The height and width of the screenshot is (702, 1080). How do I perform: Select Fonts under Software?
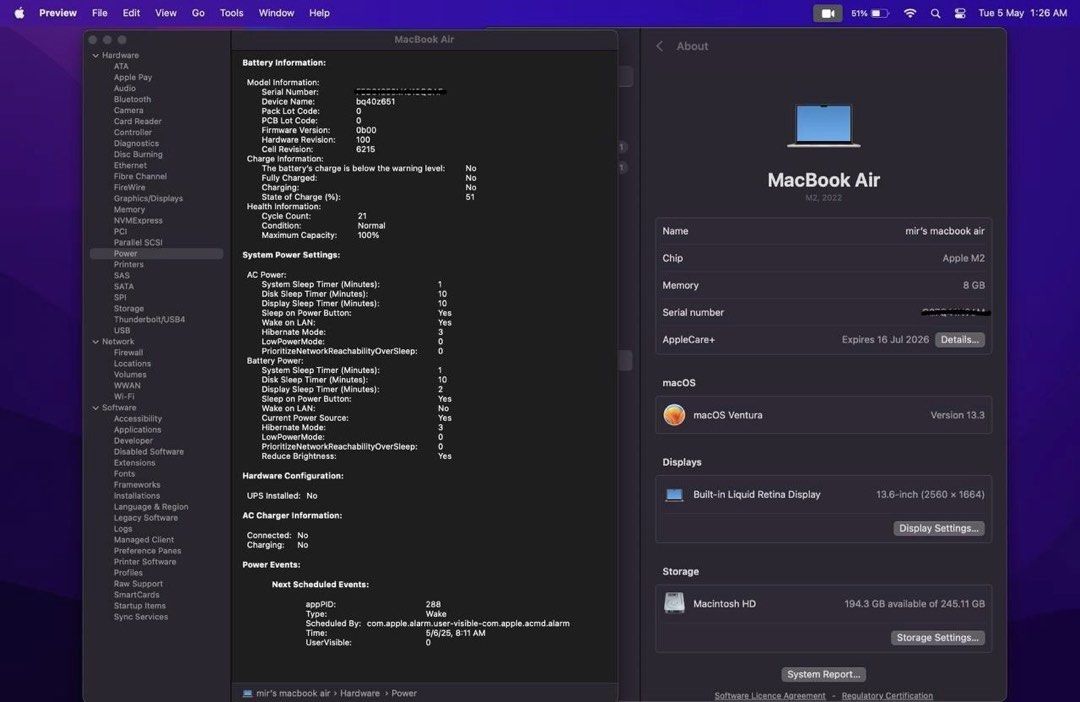click(125, 474)
